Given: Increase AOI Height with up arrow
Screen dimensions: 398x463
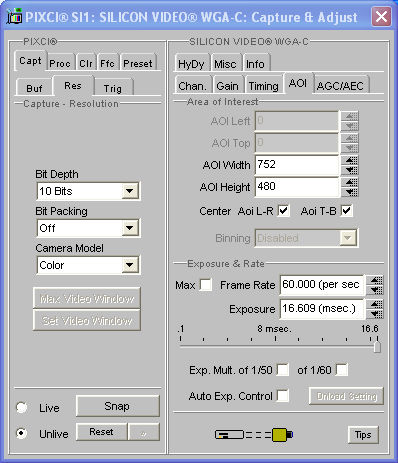Looking at the screenshot, I should click(350, 182).
